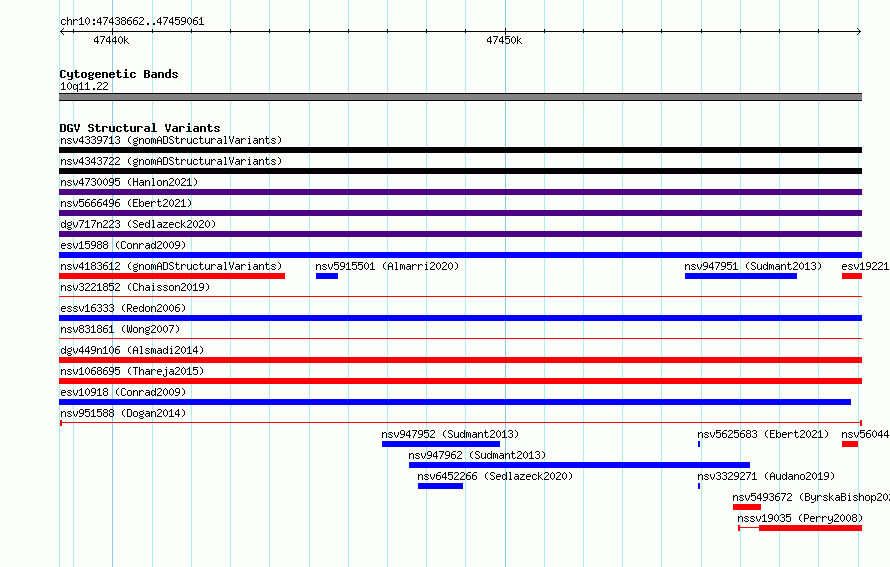Screen dimensions: 890x567
Task: Click the purple nsv4730095 variant bar
Action: coord(460,192)
